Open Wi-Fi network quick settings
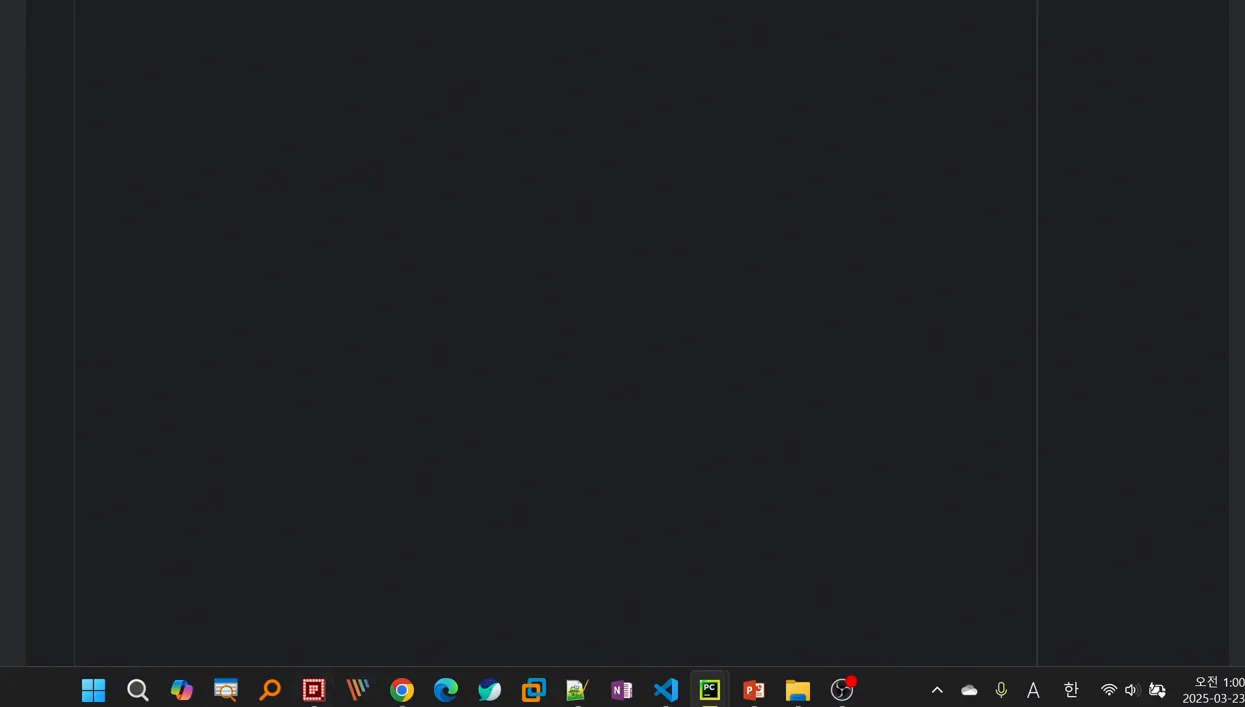This screenshot has height=707, width=1245. [1109, 690]
